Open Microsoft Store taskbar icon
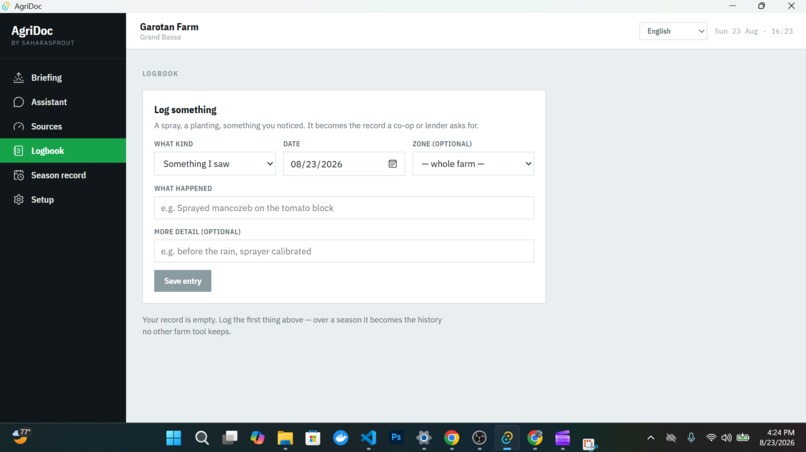806x452 pixels. pyautogui.click(x=313, y=438)
